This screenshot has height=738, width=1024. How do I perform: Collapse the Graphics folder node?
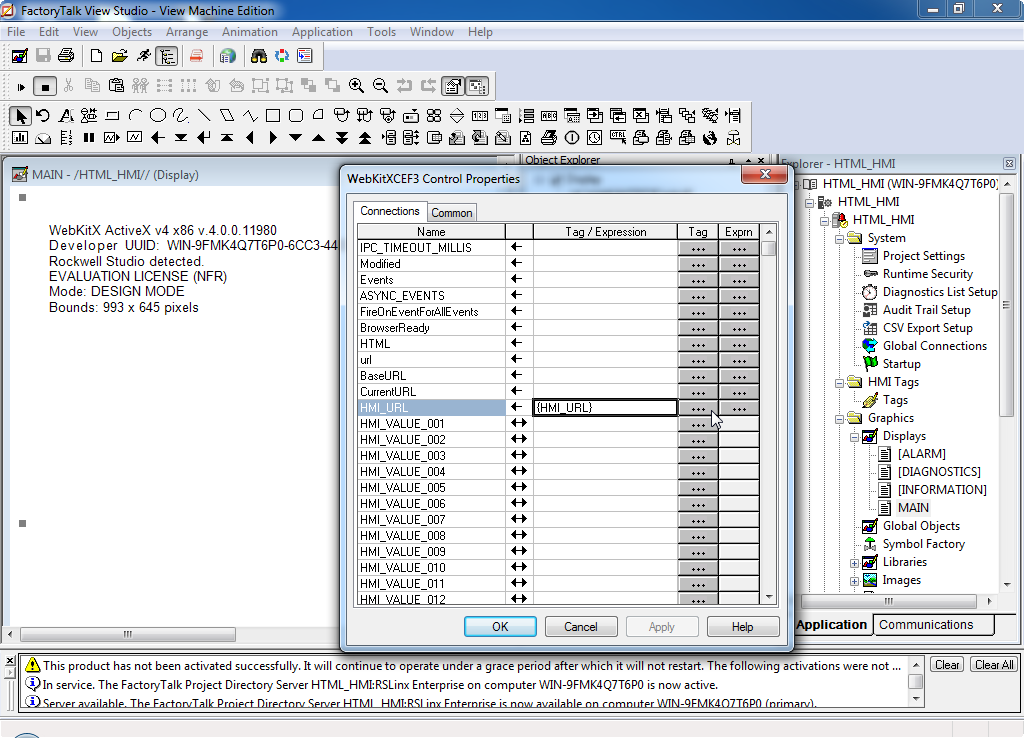click(840, 419)
